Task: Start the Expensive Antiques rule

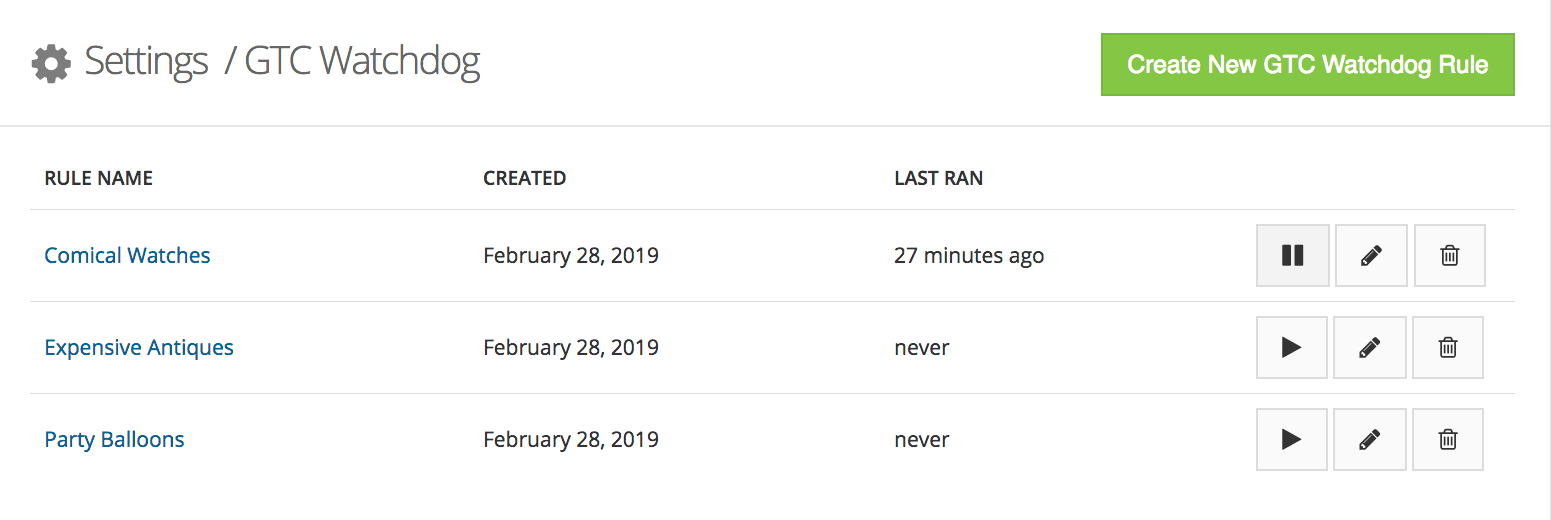Action: point(1291,348)
